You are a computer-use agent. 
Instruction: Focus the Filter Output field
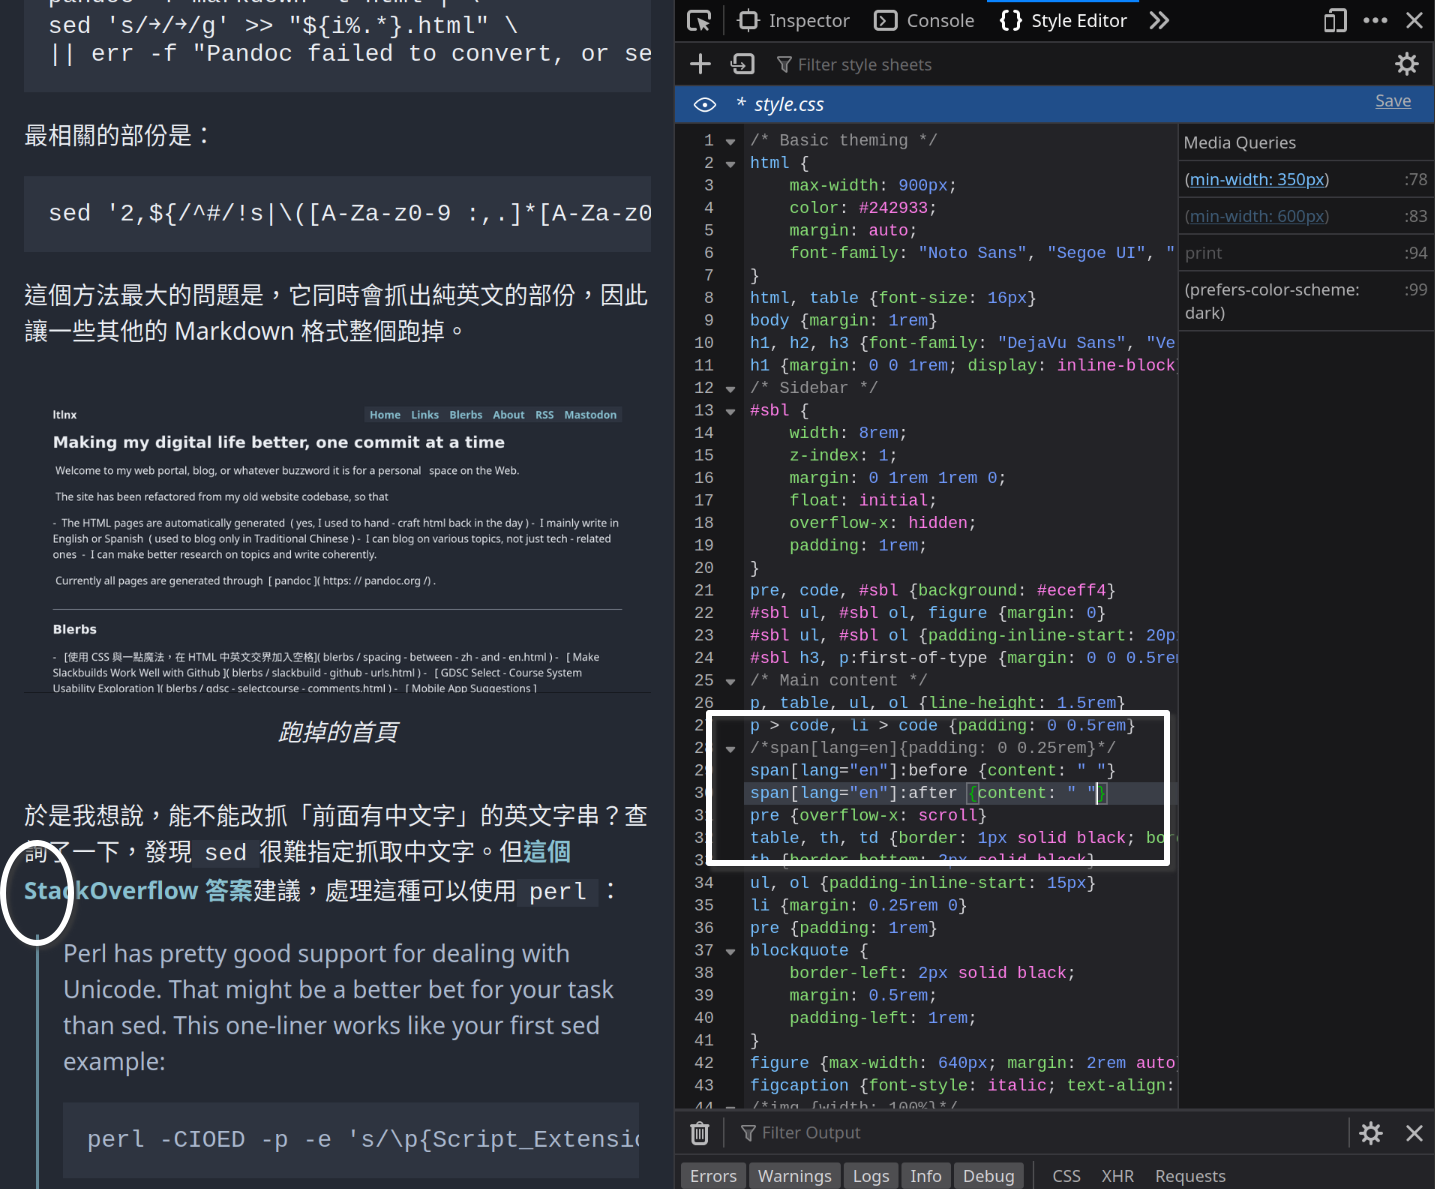[x=1040, y=1133]
